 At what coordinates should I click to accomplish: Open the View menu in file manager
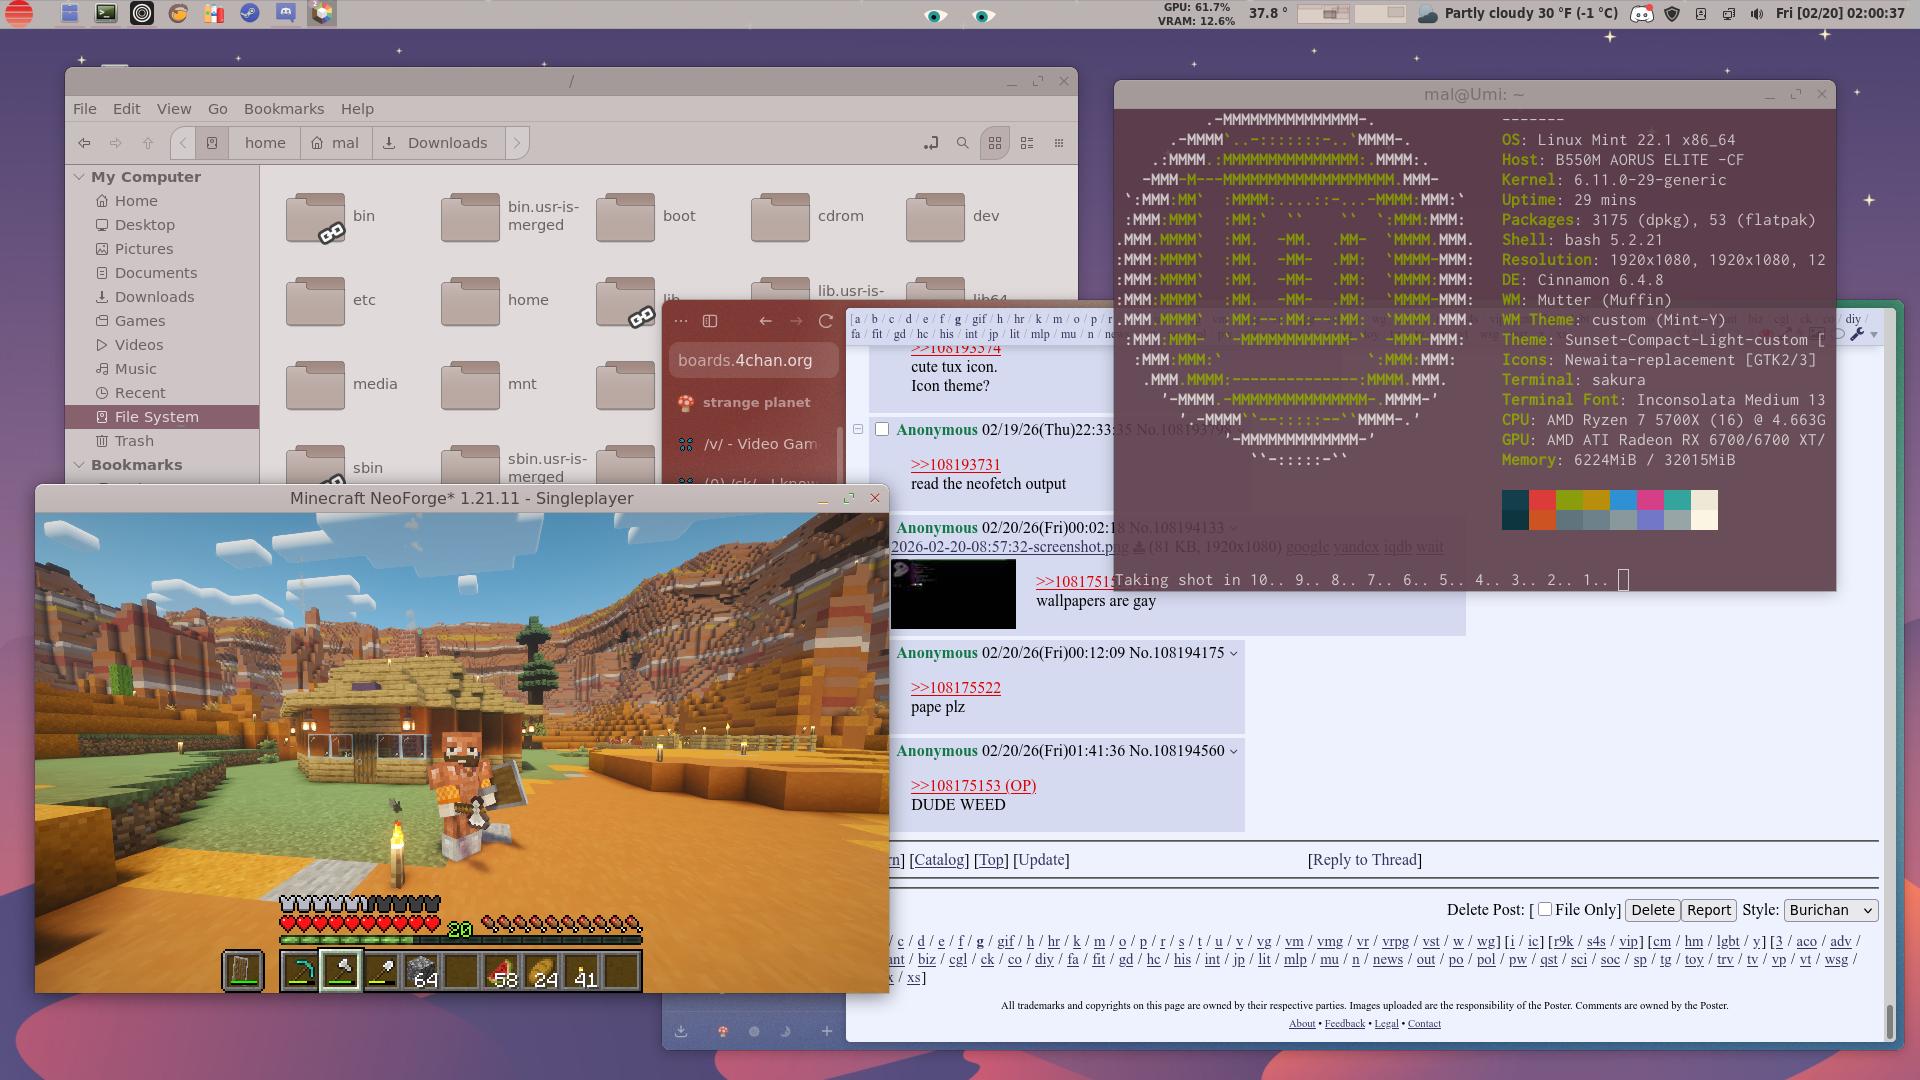(x=173, y=109)
